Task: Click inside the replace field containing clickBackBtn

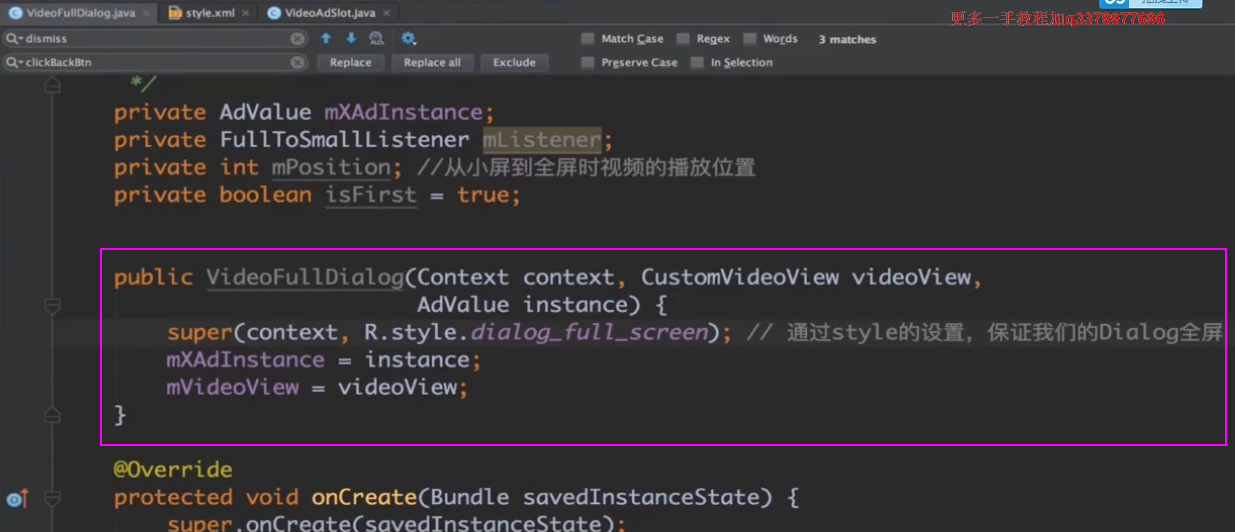Action: (155, 62)
